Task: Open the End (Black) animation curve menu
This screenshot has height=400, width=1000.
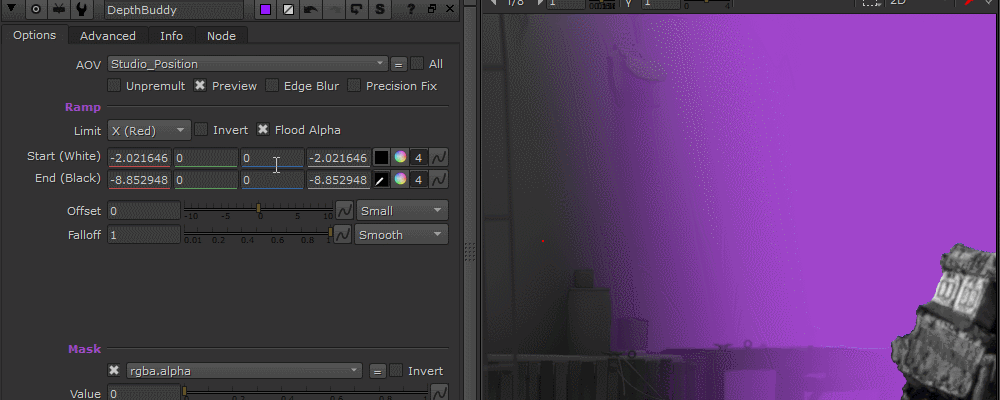Action: 439,180
